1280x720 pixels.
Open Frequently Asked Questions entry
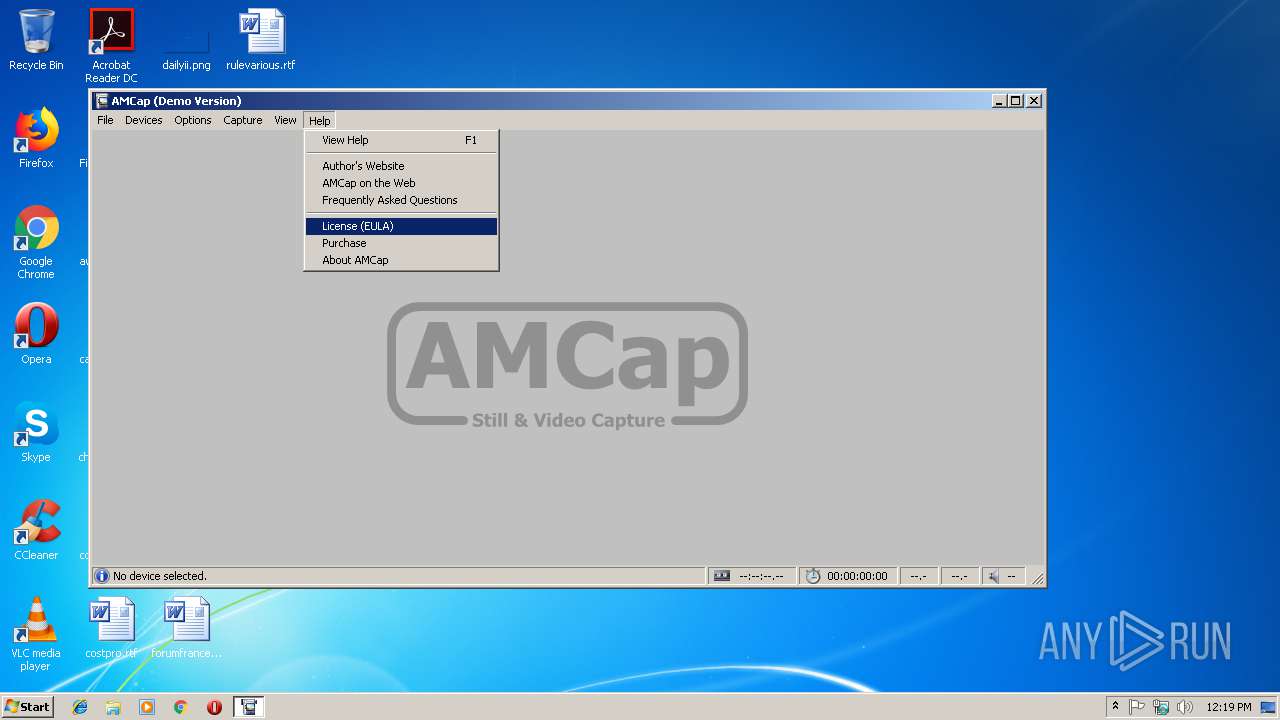tap(401, 200)
